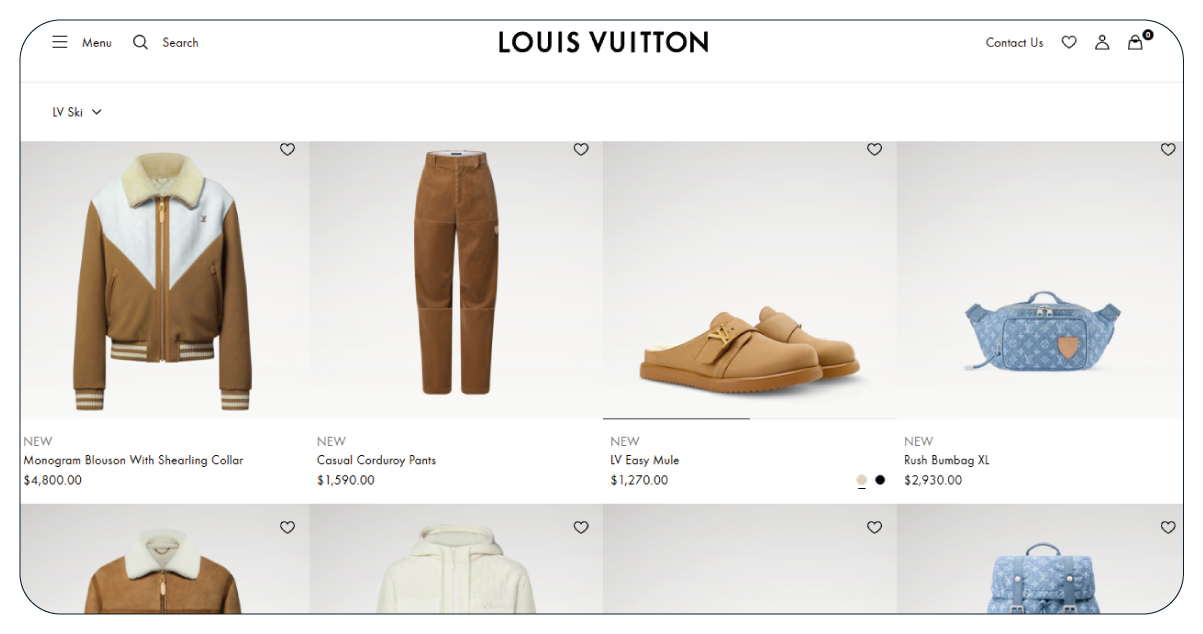Select black color swatch for LV Easy Mule
Viewport: 1203px width, 634px height.
pos(880,480)
